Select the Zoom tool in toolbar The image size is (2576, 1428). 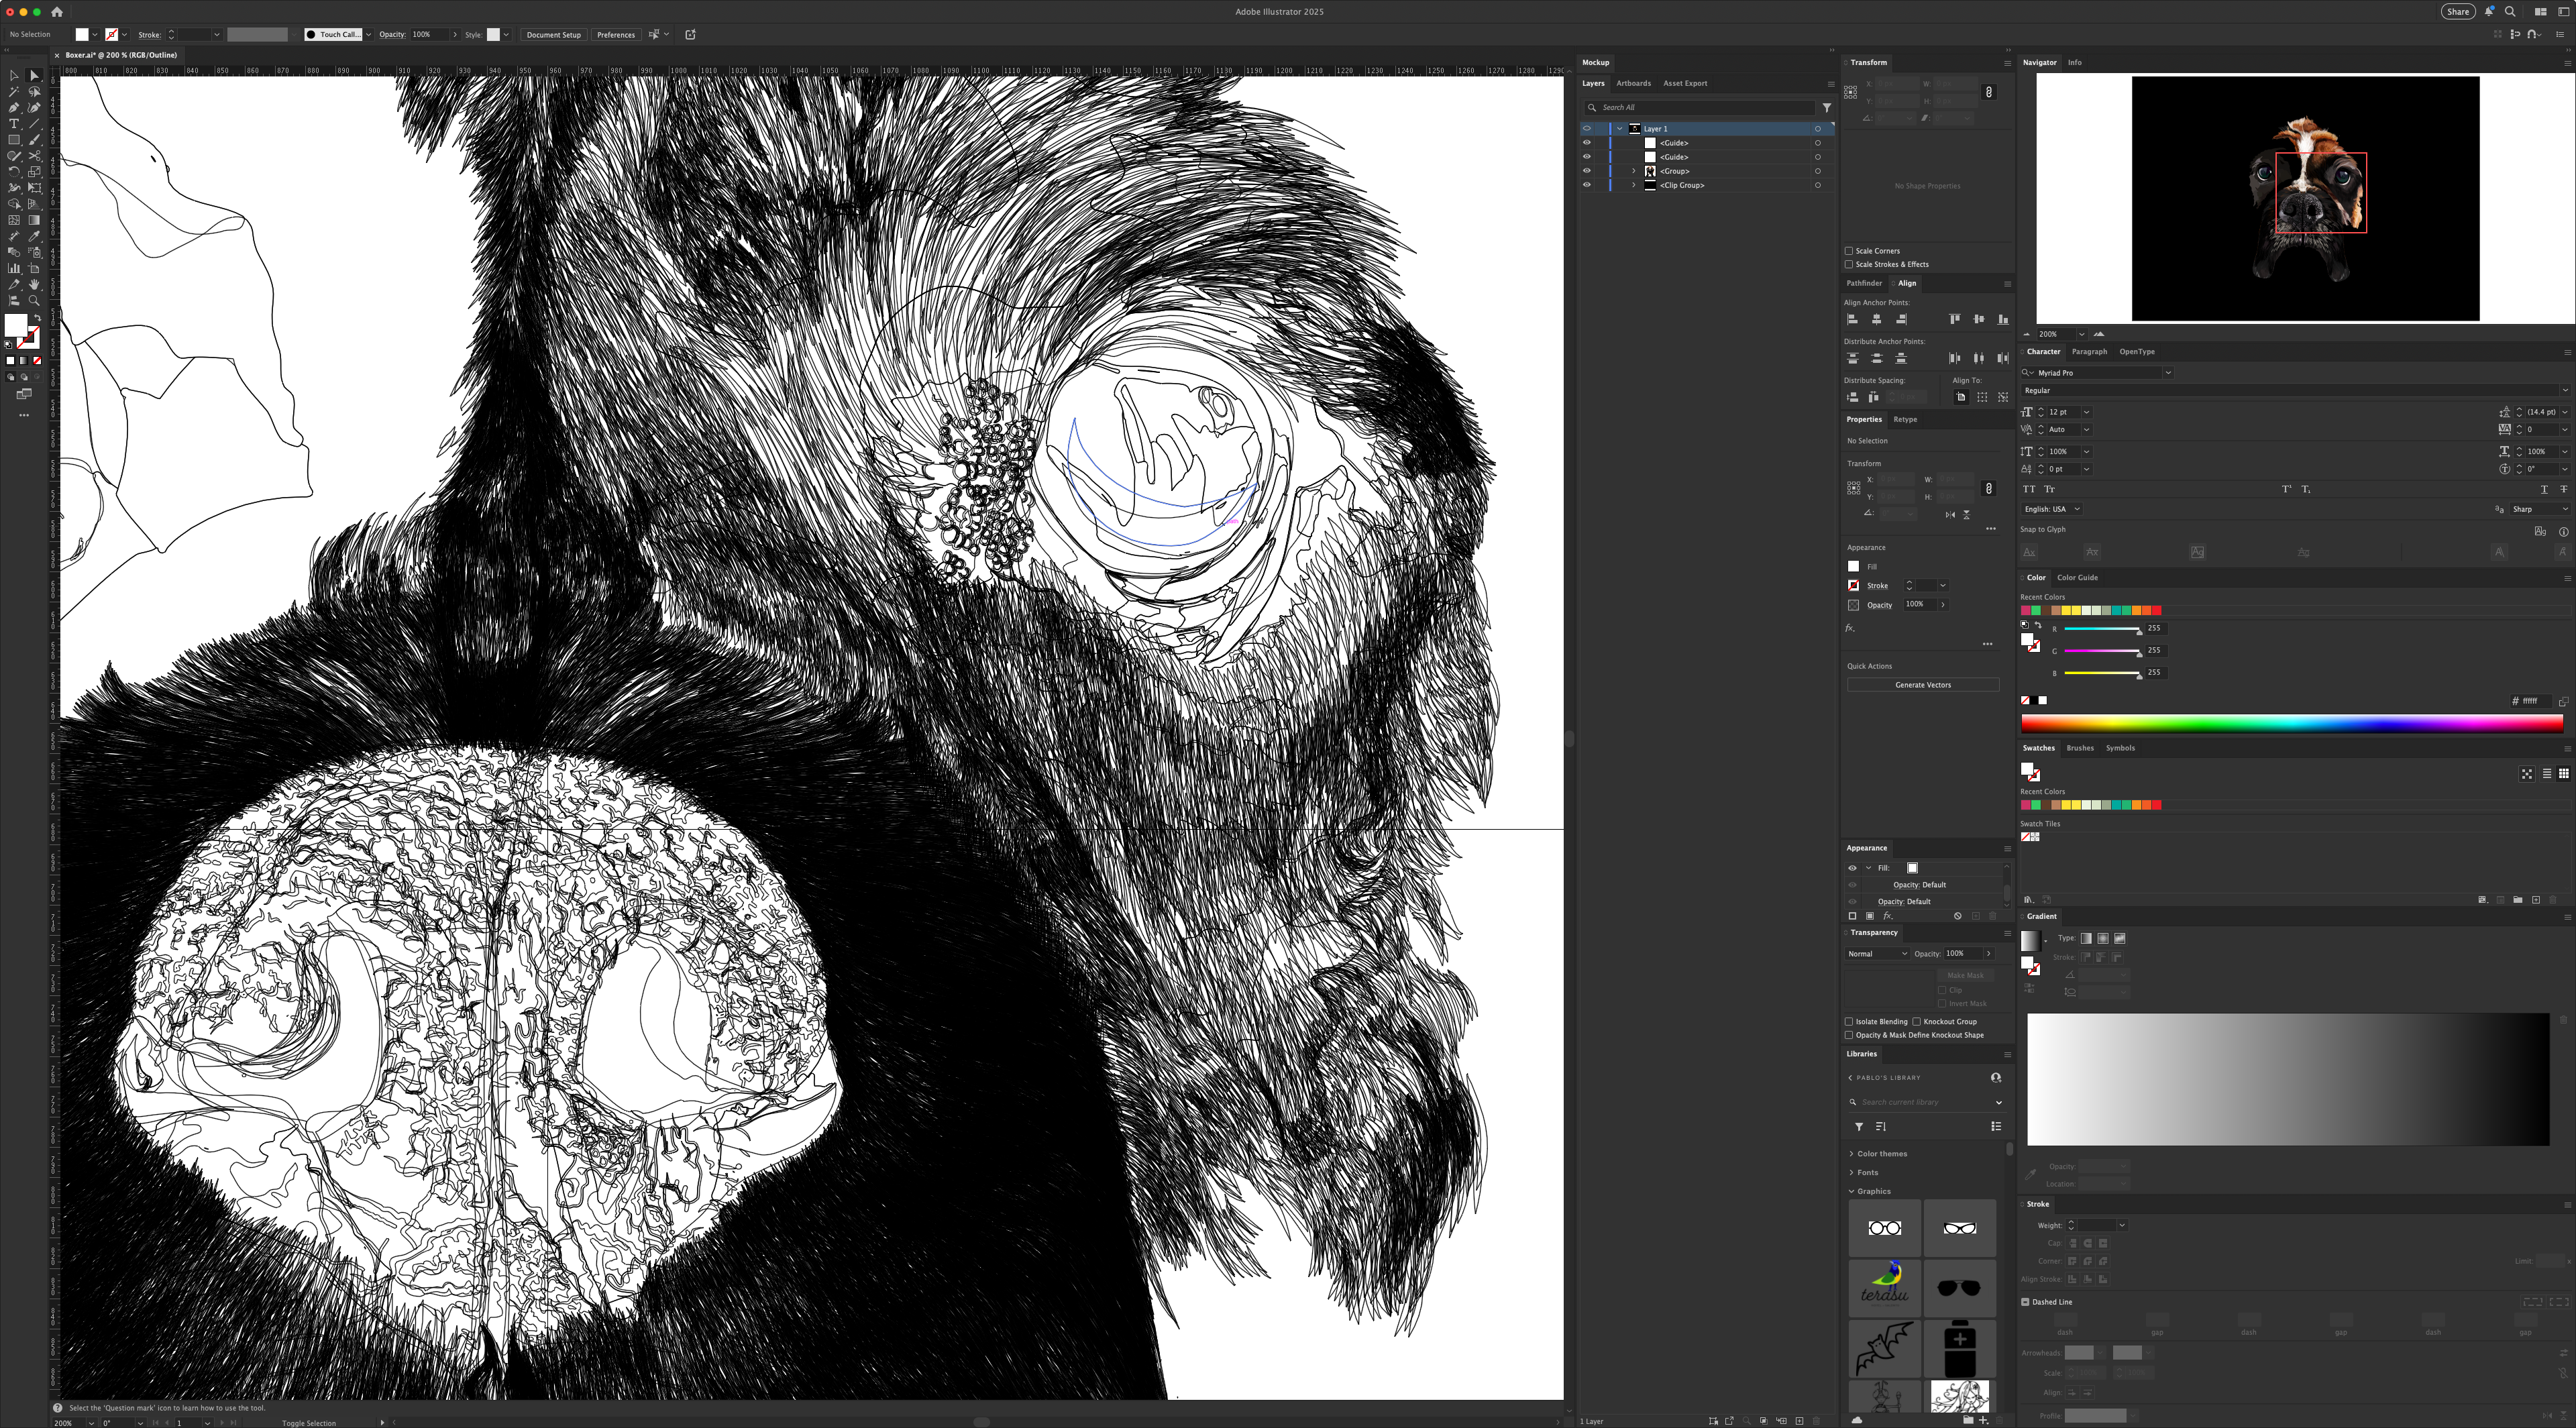click(34, 300)
